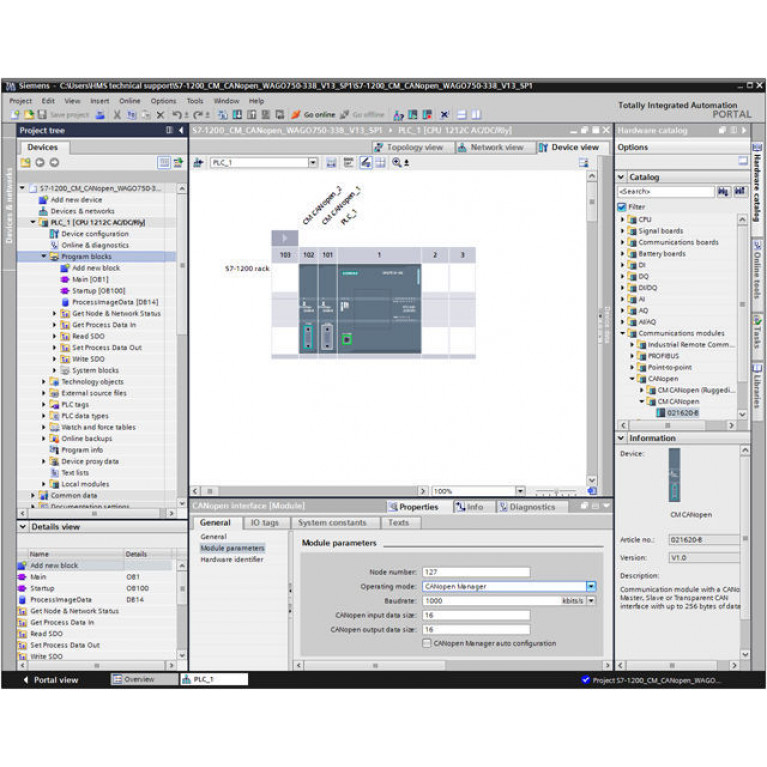Click the PLC_1 editor button in bottom bar

click(x=214, y=679)
